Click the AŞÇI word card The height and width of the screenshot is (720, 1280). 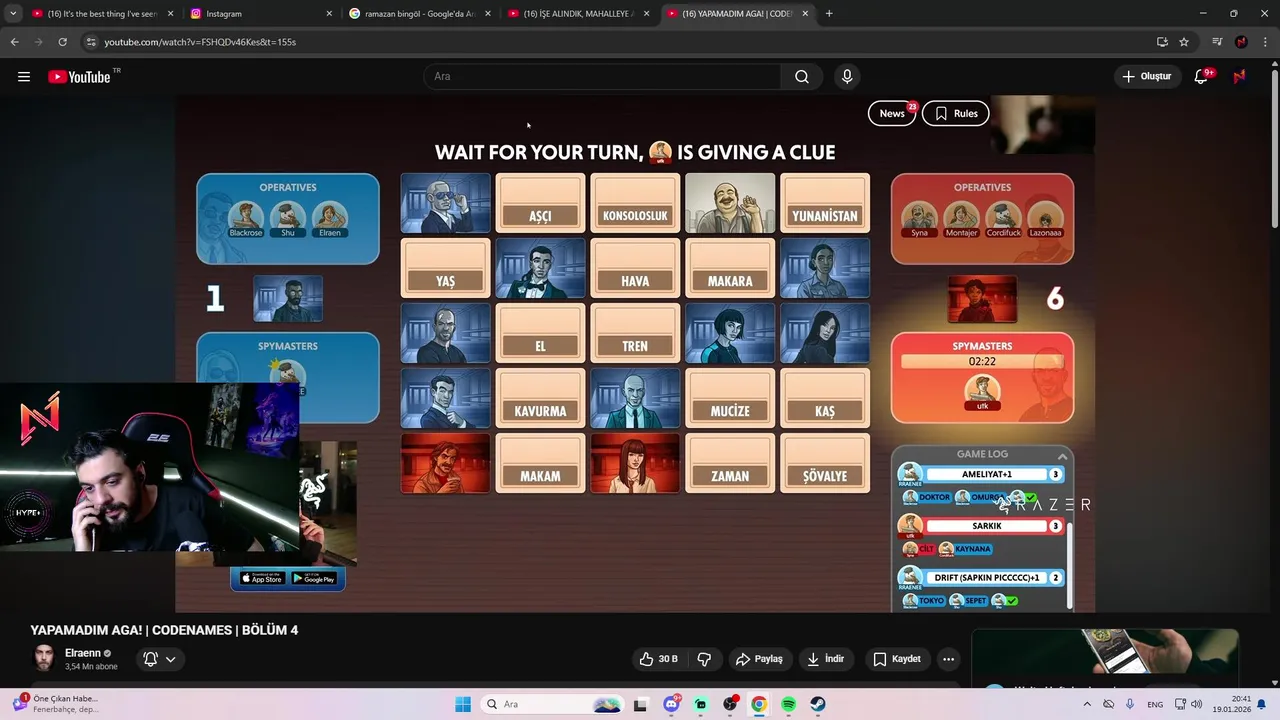(540, 204)
